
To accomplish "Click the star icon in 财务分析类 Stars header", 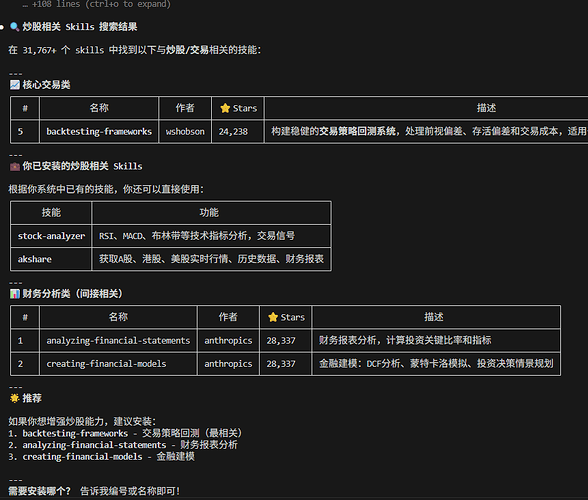I will click(273, 317).
